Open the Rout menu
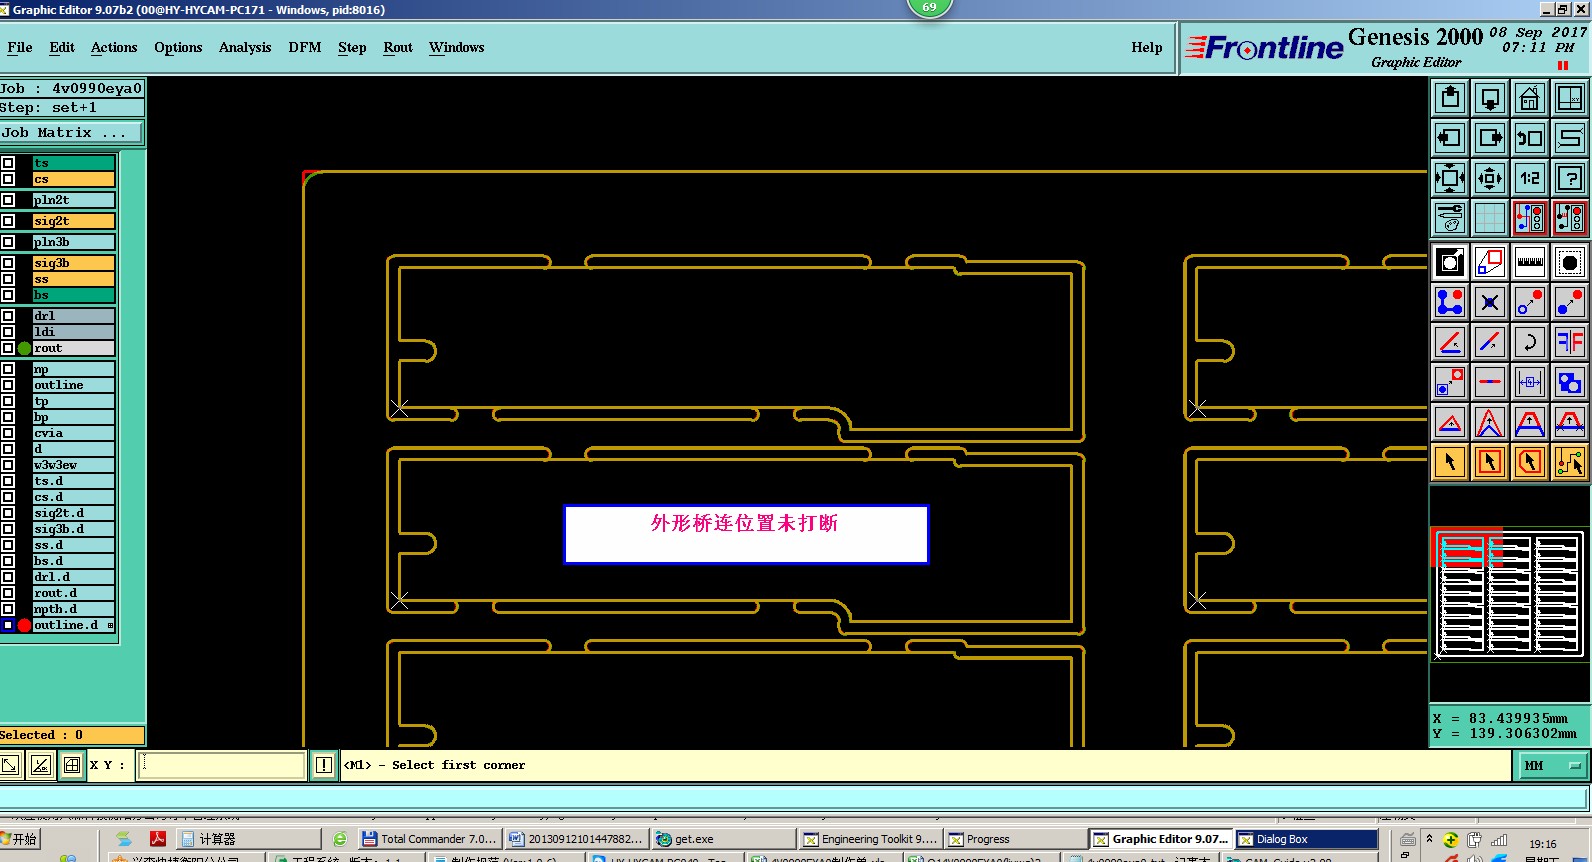1592x862 pixels. pos(398,47)
